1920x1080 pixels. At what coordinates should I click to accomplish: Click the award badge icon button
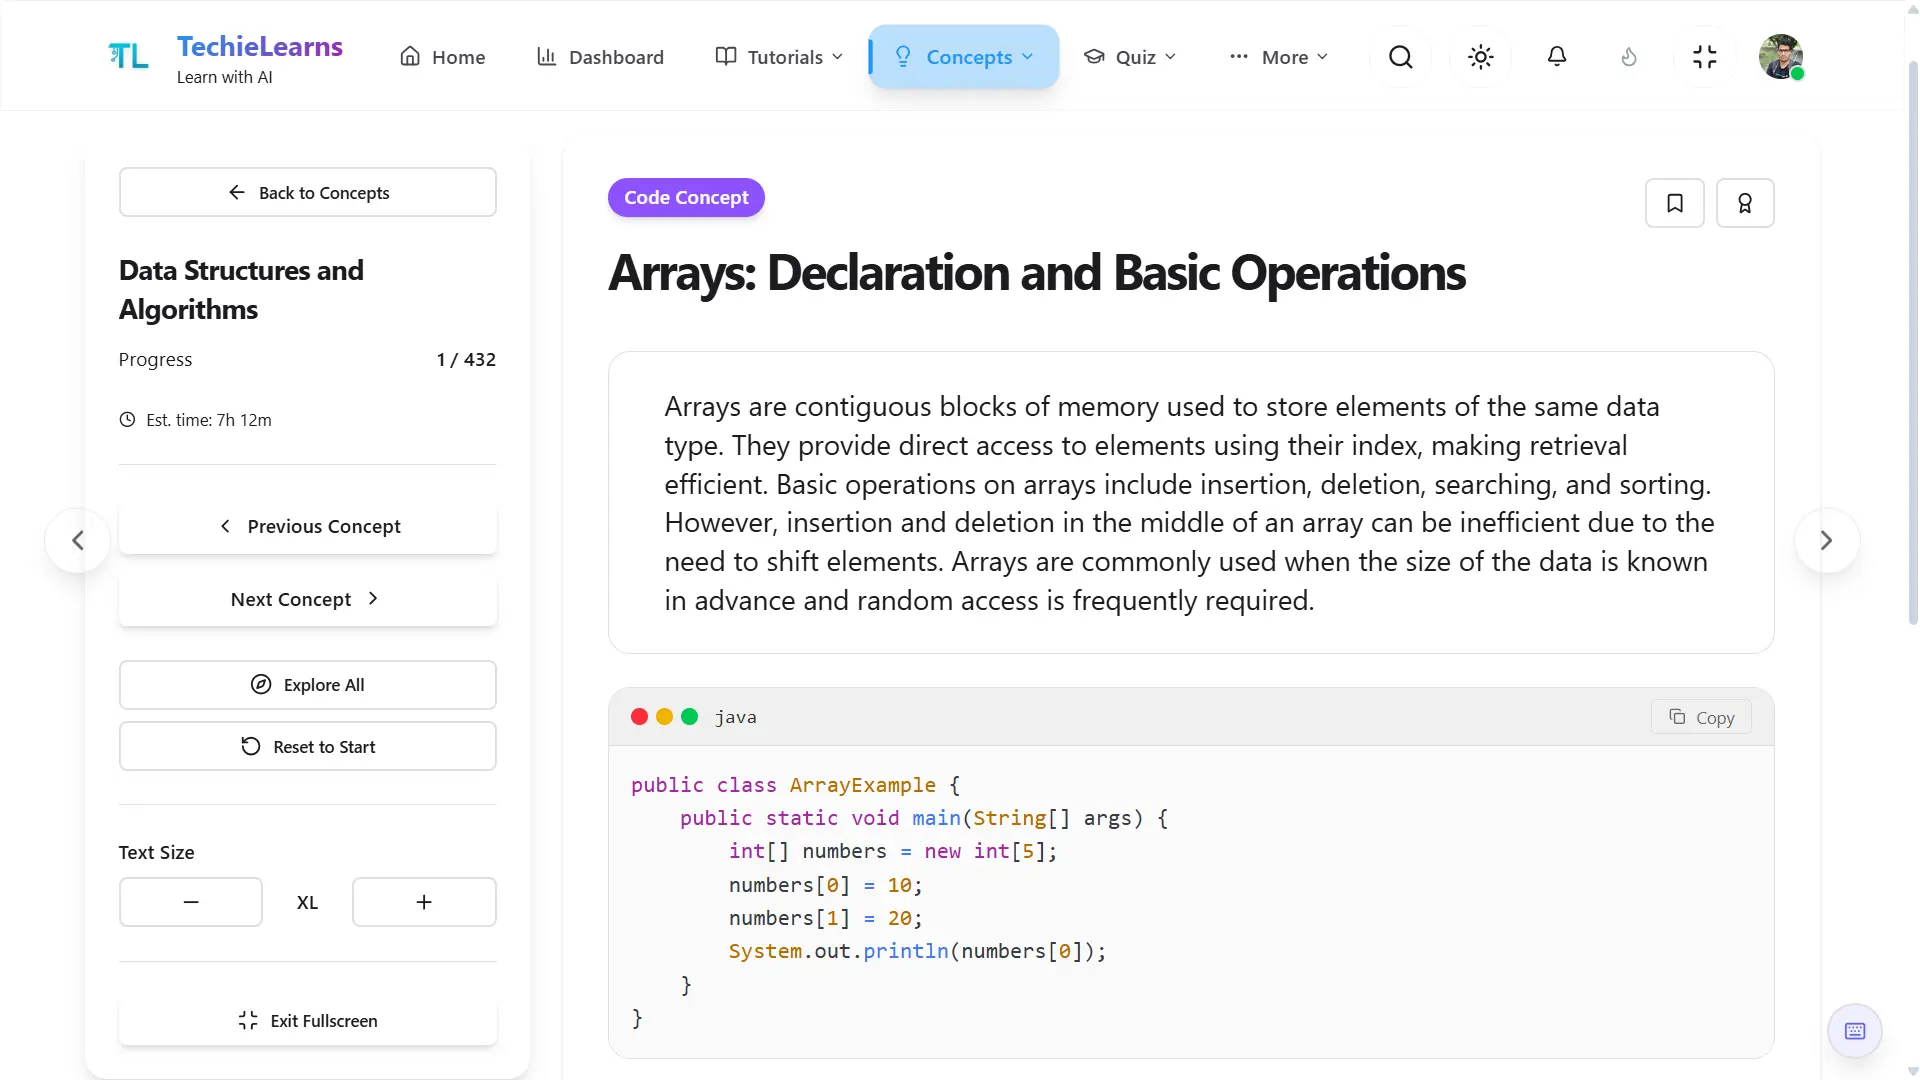[x=1745, y=203]
